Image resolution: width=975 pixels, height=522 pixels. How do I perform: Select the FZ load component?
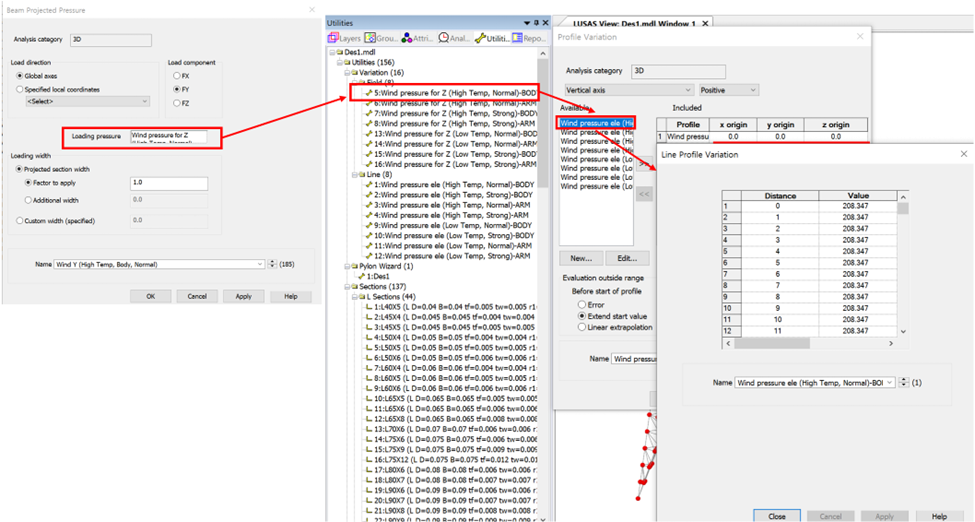coord(178,103)
